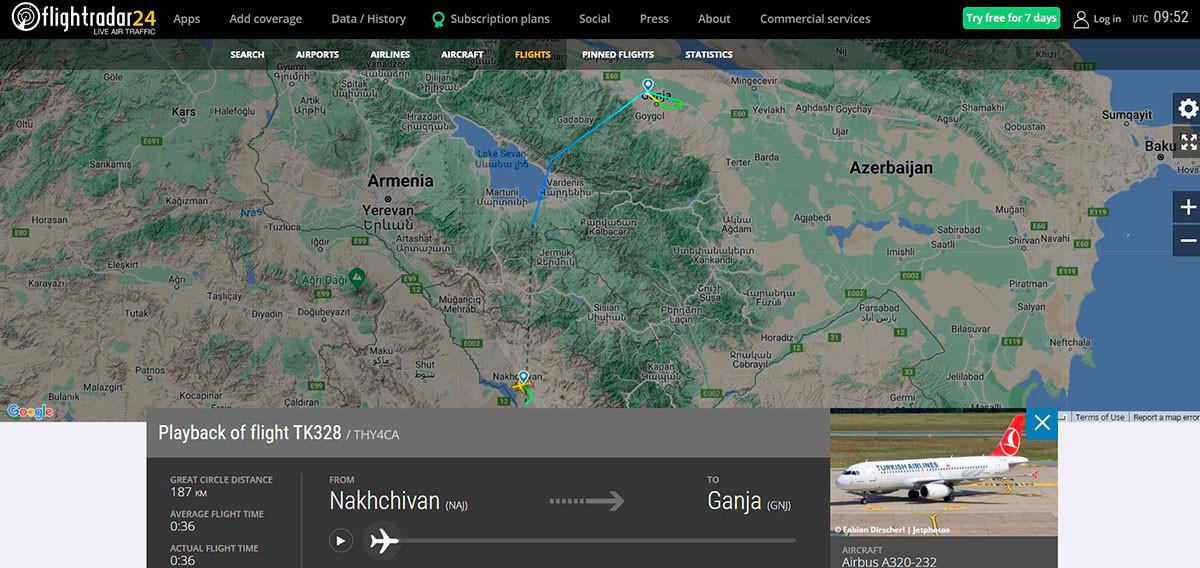Open the Add coverage link
1200x568 pixels.
[265, 19]
